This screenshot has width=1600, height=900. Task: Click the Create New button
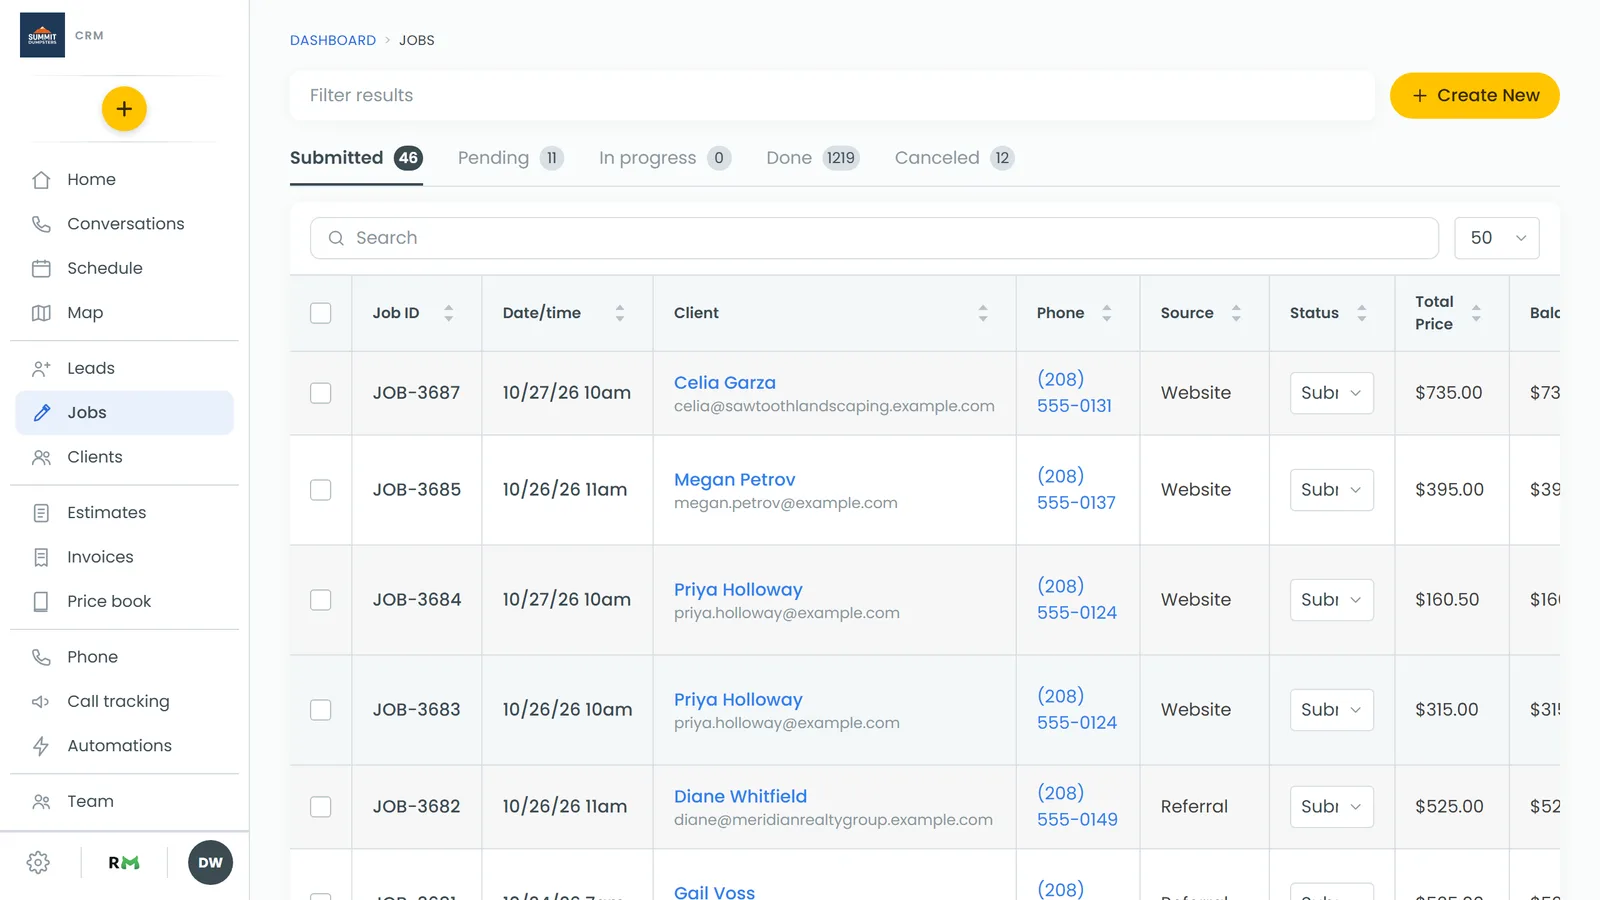pyautogui.click(x=1475, y=96)
